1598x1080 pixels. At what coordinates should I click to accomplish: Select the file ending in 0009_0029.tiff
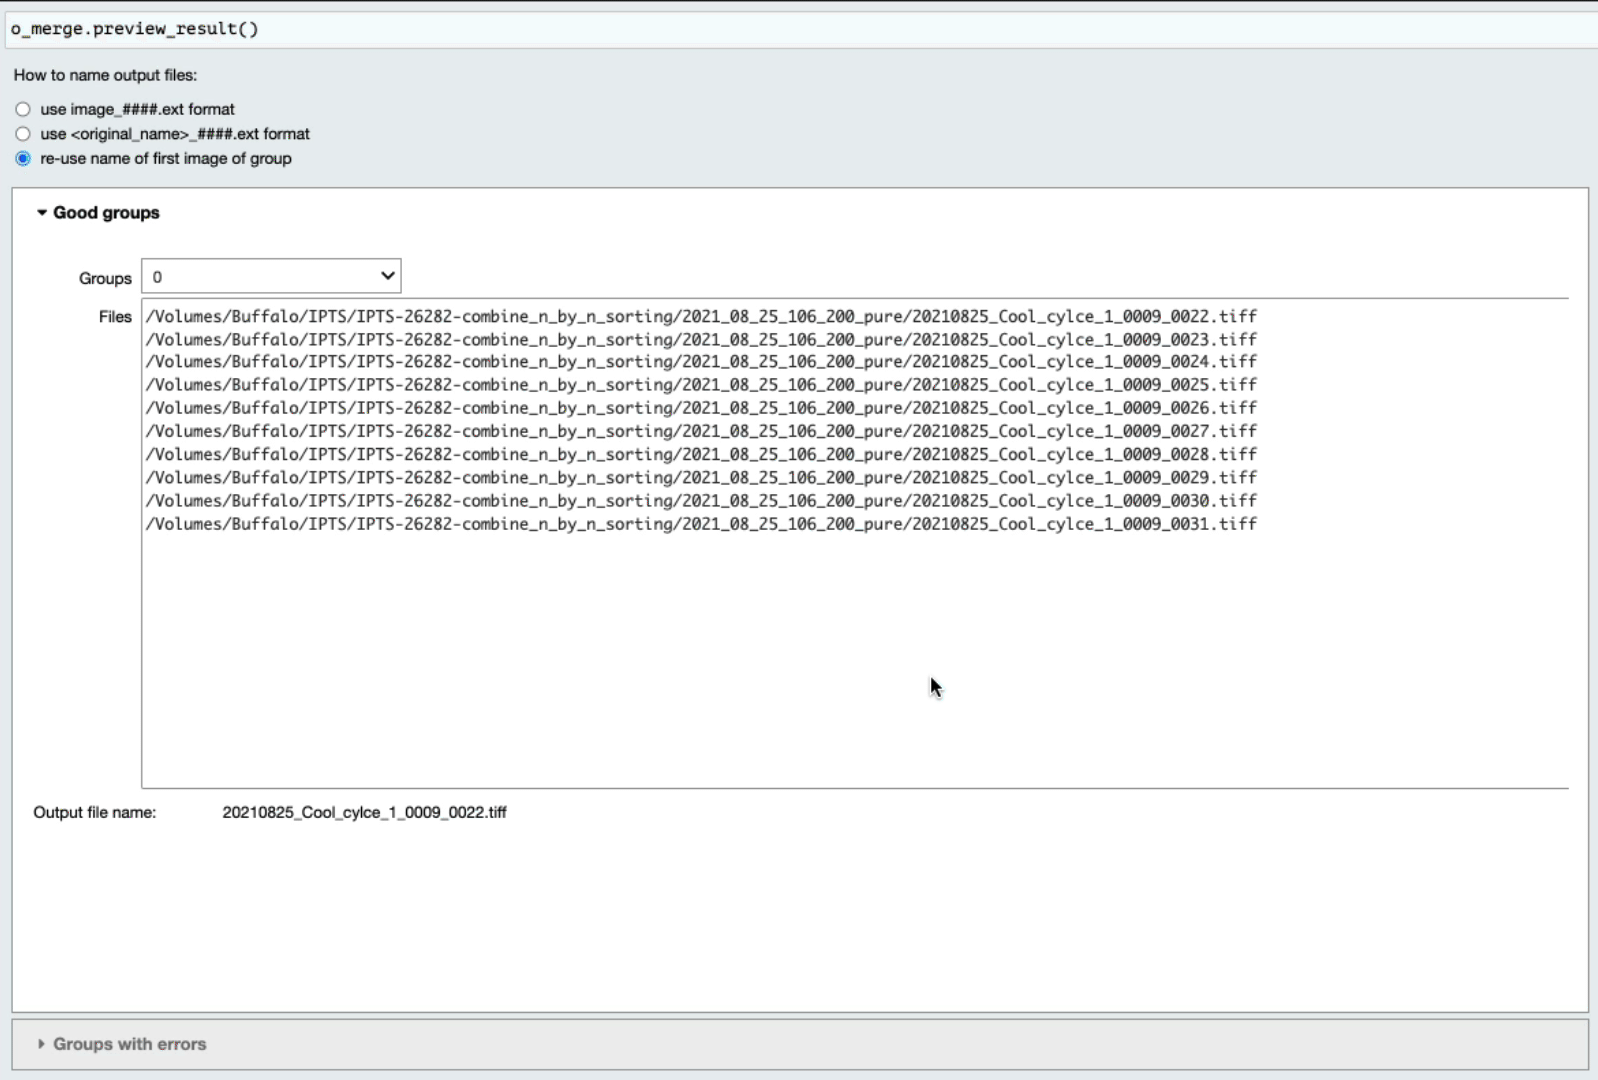tap(700, 478)
